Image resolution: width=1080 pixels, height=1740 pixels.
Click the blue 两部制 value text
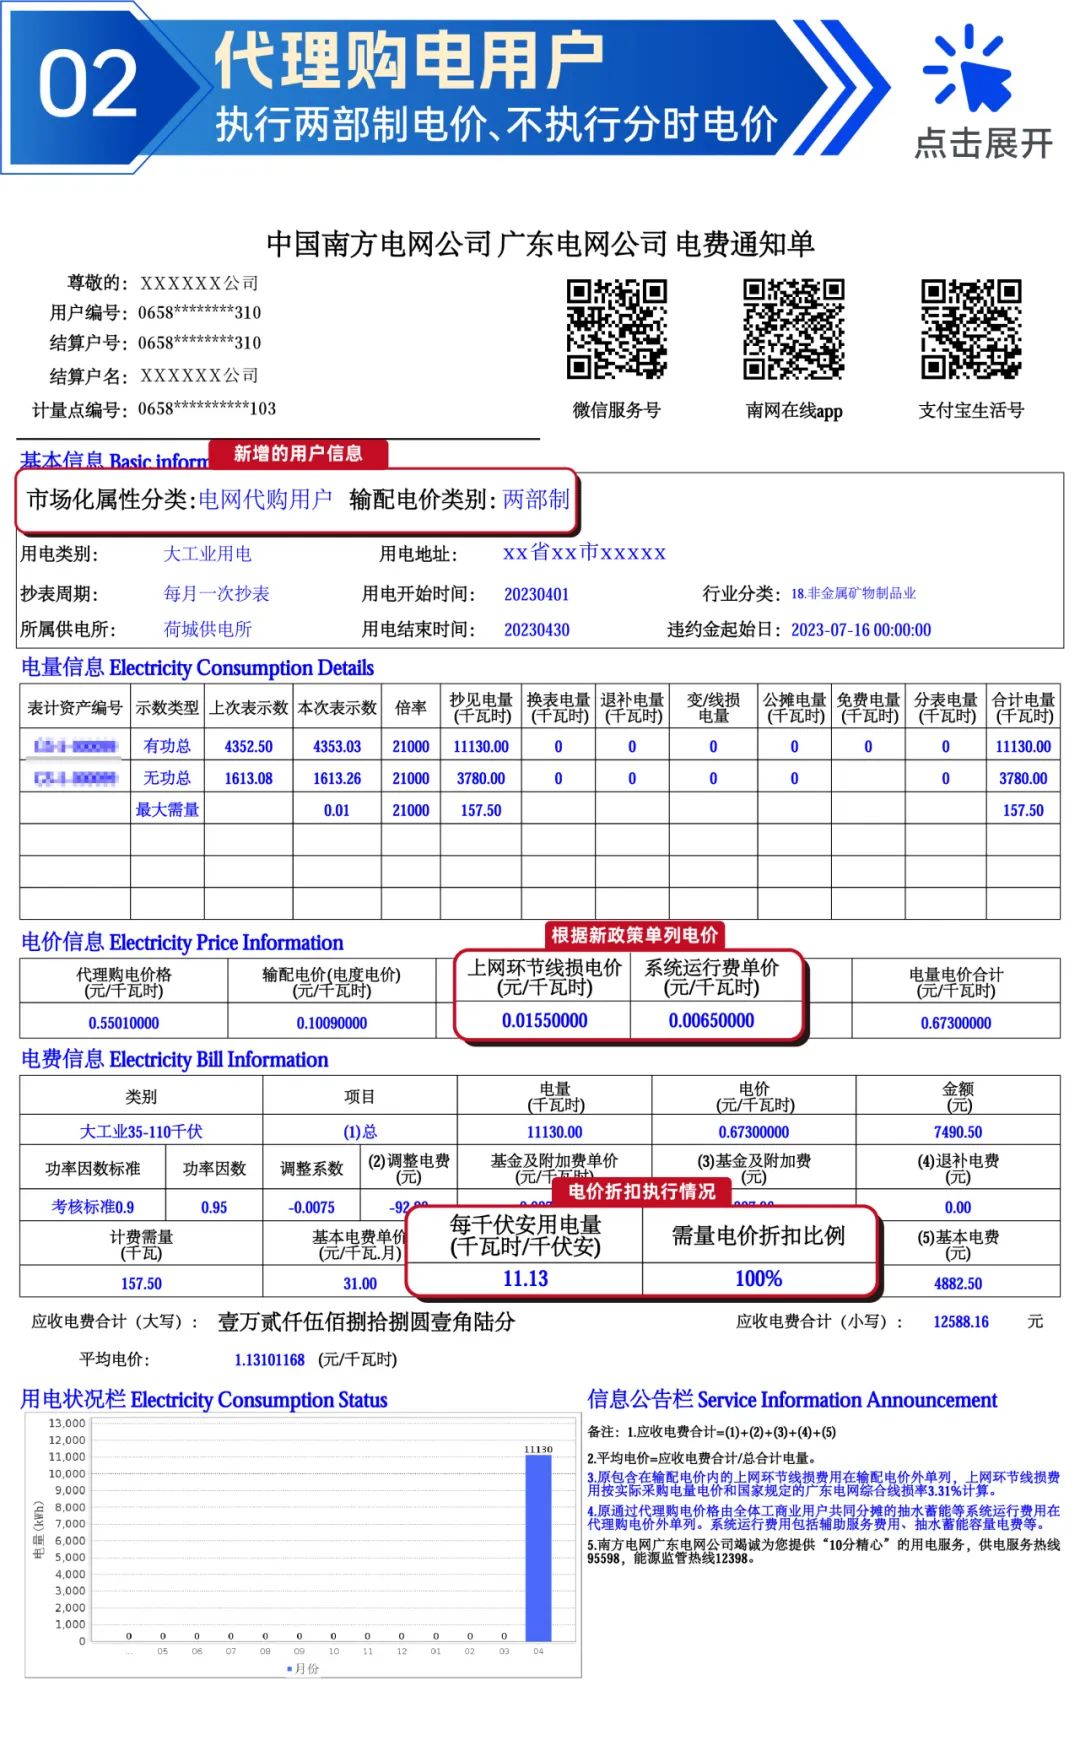pos(536,499)
